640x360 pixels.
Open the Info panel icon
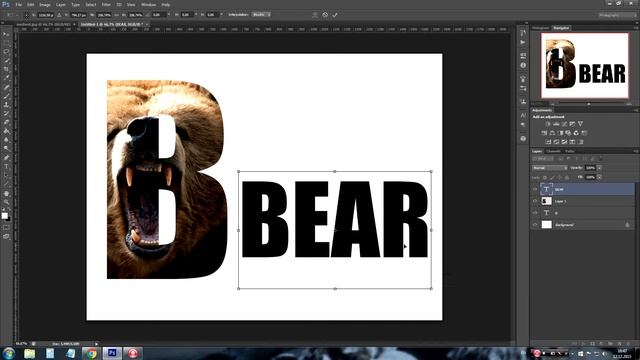pyautogui.click(x=523, y=65)
